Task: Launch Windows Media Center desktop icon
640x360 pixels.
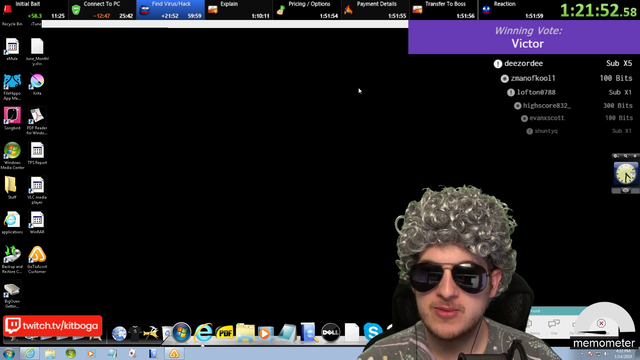Action: coord(12,156)
